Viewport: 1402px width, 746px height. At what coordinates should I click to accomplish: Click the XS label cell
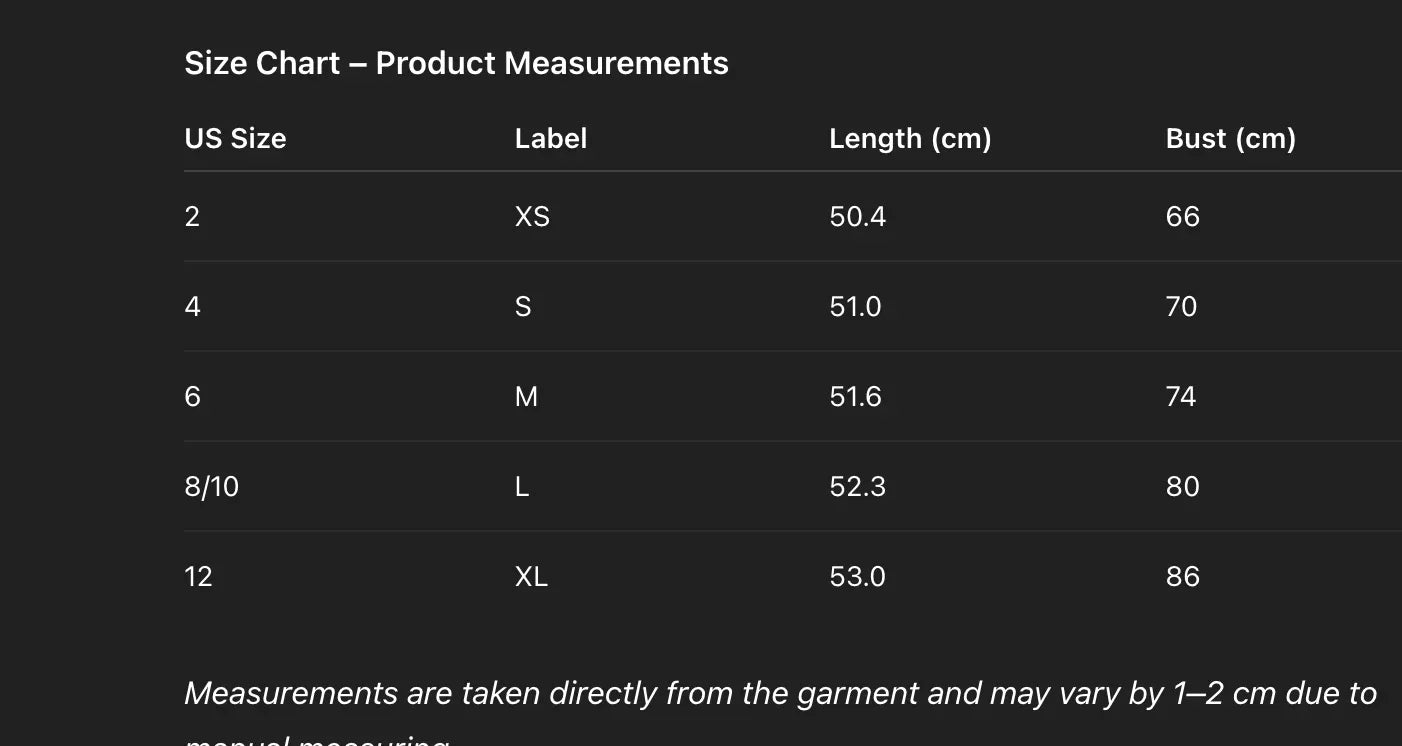point(532,217)
